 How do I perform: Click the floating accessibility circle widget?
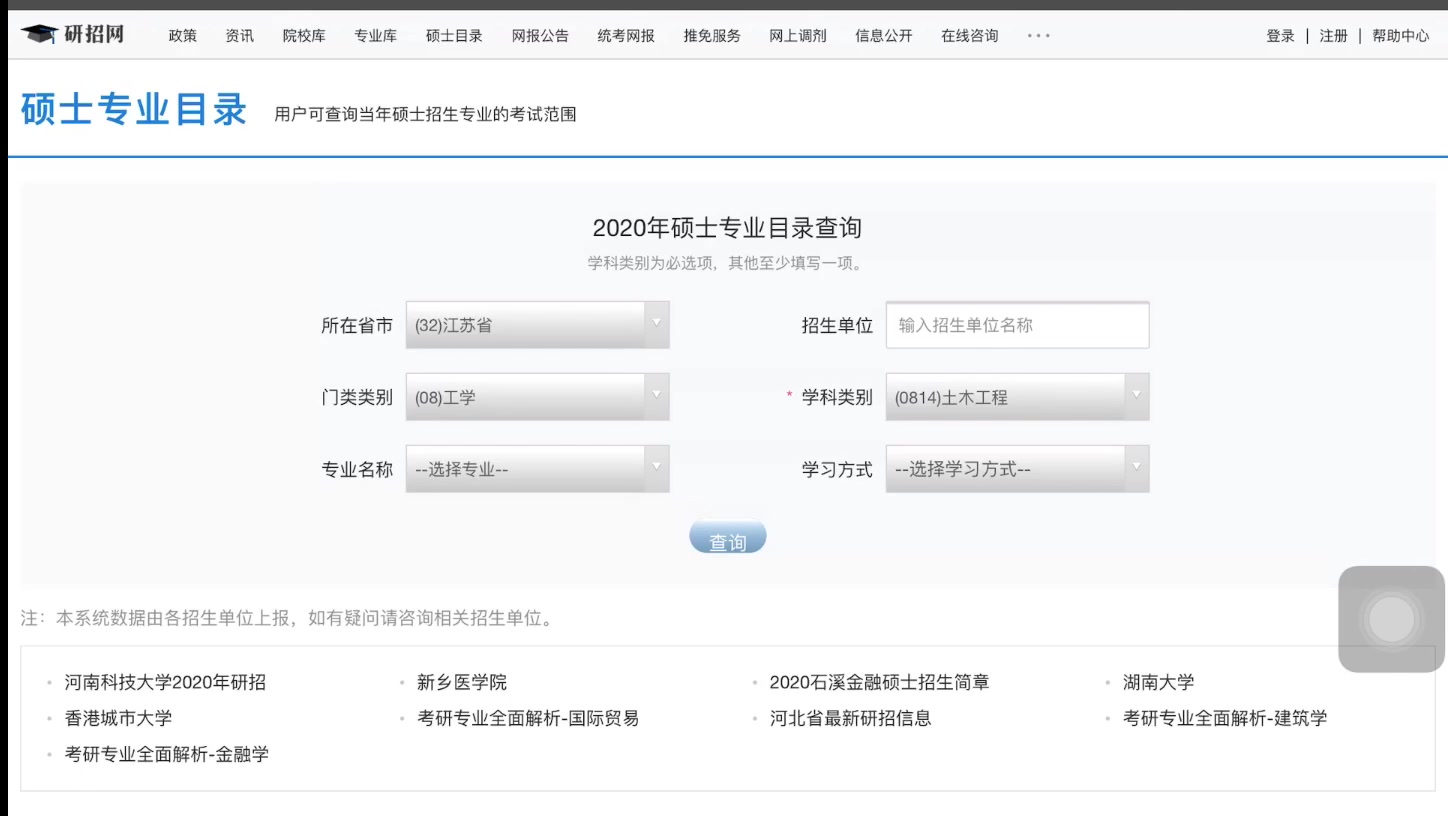click(x=1391, y=619)
